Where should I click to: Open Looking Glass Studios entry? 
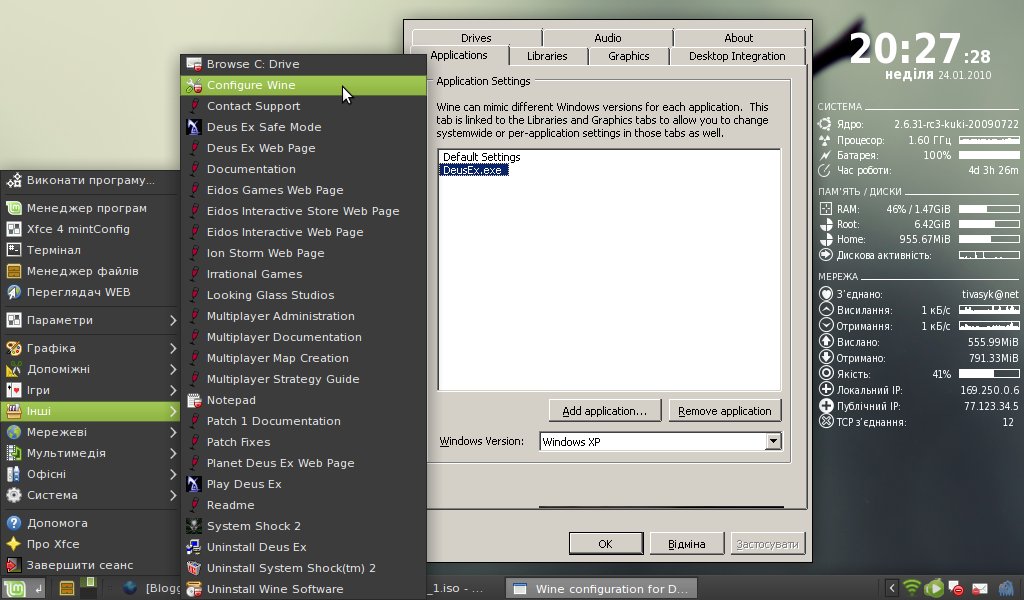tap(303, 295)
